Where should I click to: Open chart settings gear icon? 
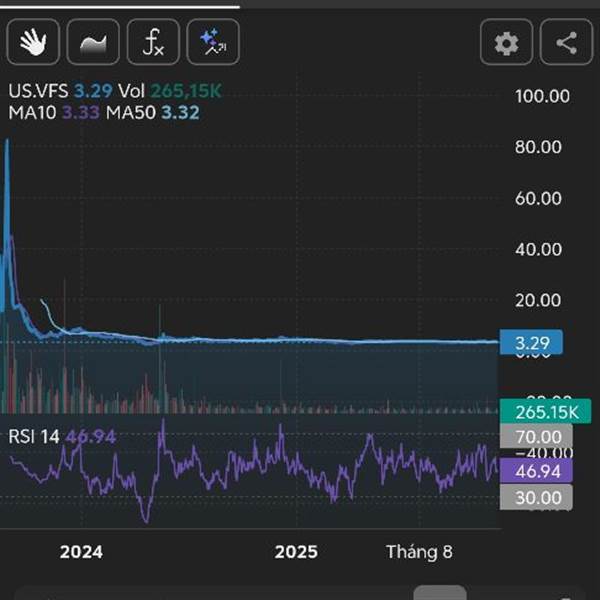(506, 42)
